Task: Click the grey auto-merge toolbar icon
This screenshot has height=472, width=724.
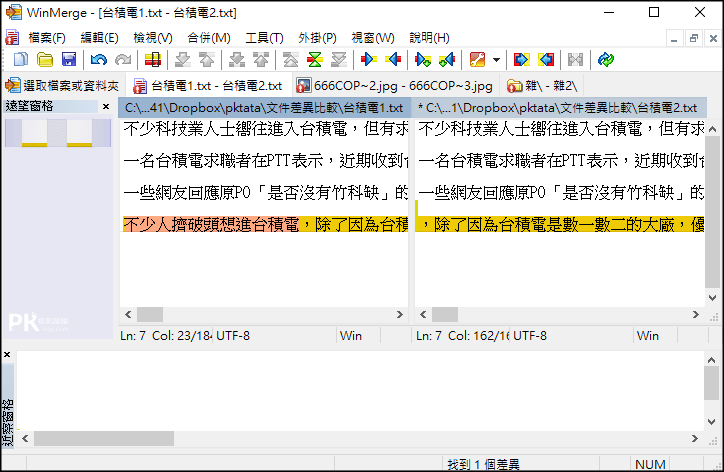Action: [x=575, y=60]
